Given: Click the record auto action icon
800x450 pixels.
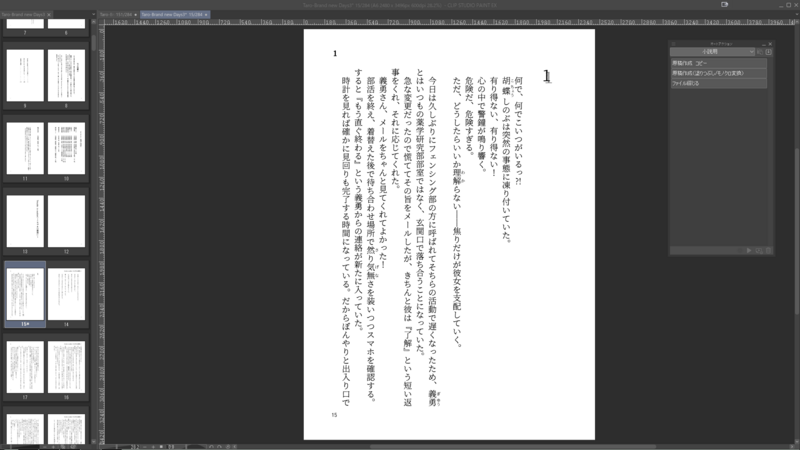Looking at the screenshot, I should pos(739,251).
